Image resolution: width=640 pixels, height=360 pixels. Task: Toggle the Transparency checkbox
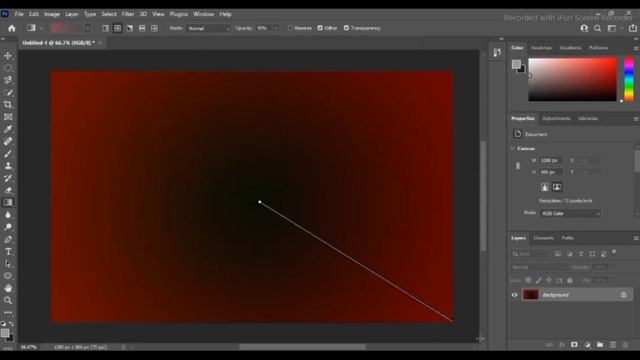click(x=347, y=28)
